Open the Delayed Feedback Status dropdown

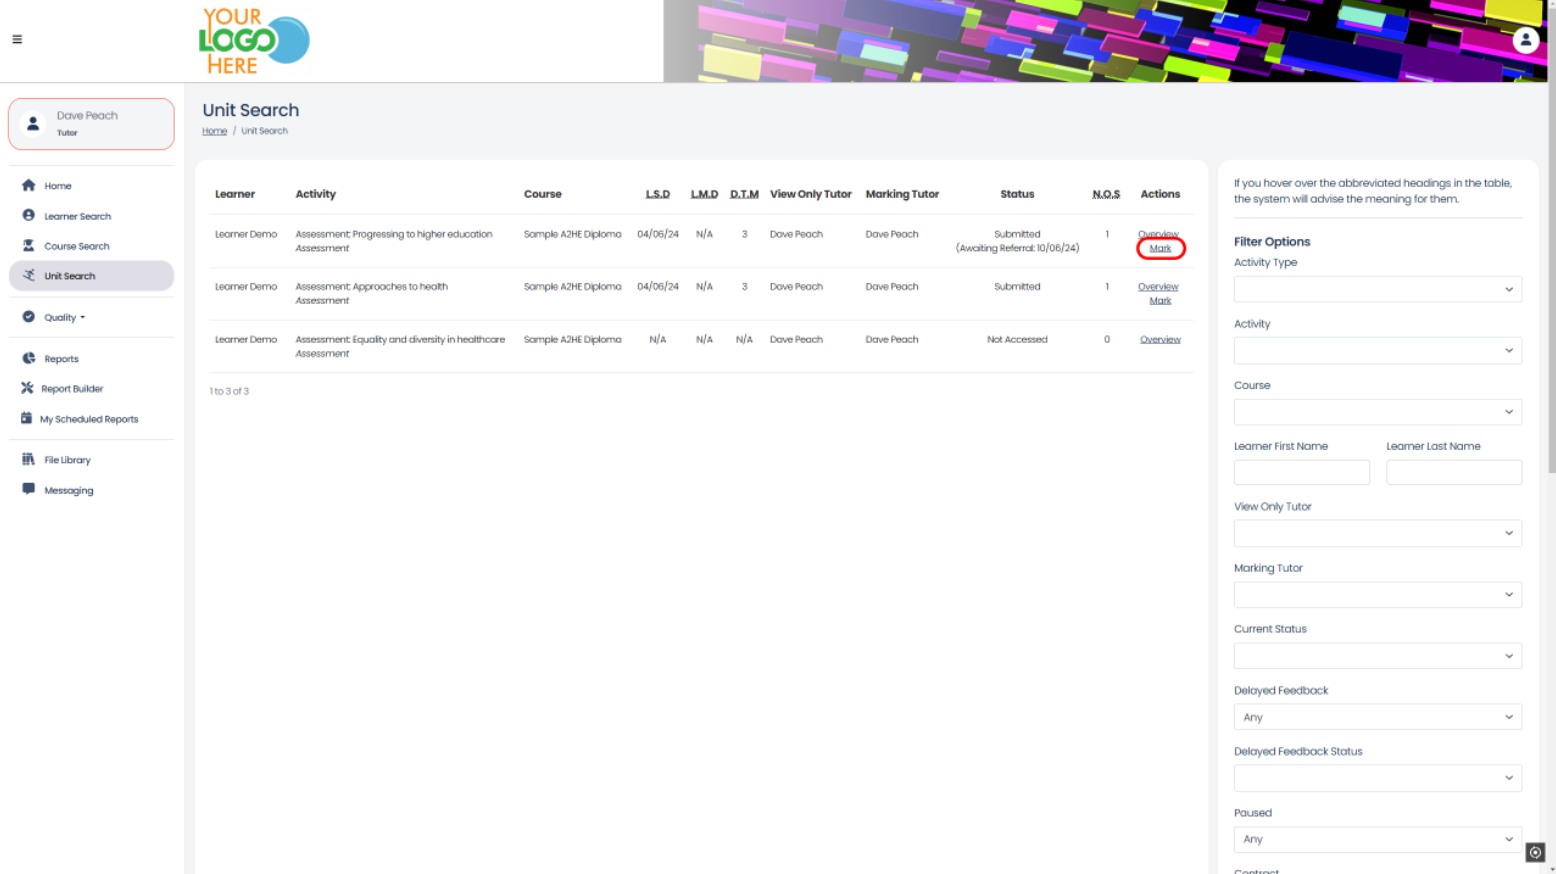coord(1377,778)
